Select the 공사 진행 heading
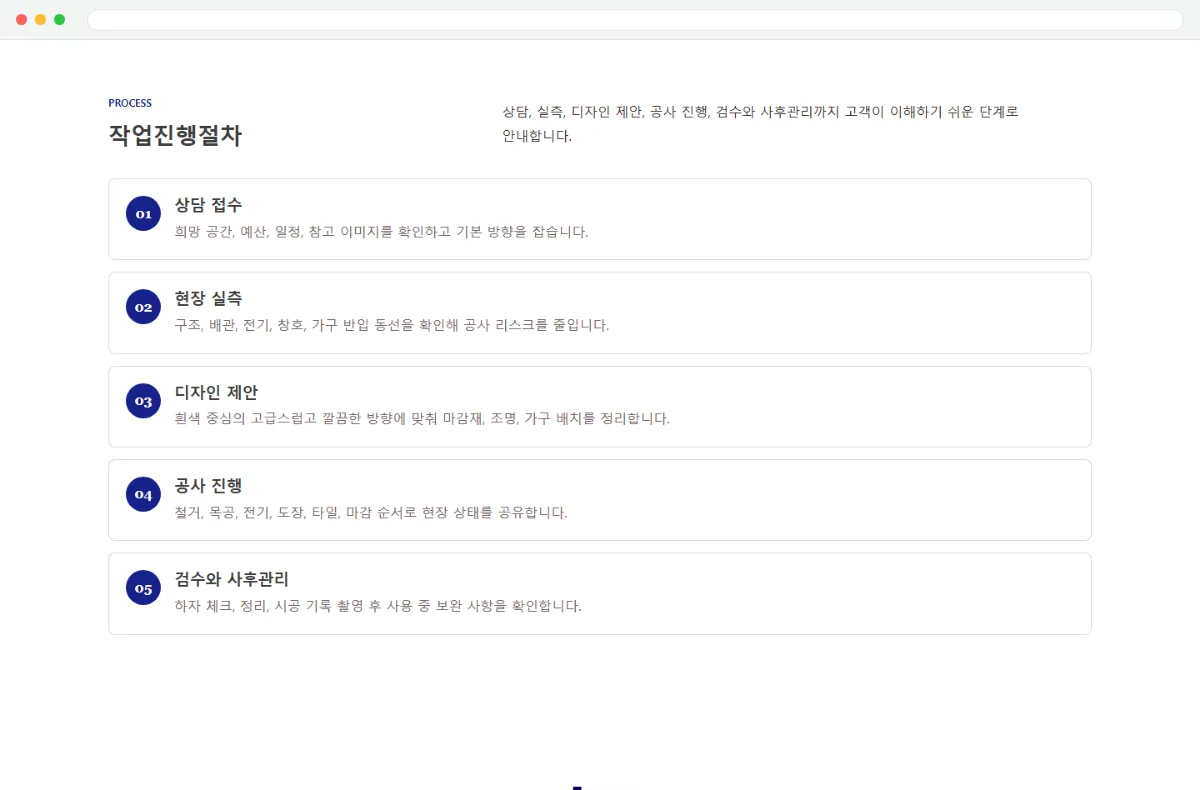The width and height of the screenshot is (1200, 790). (208, 486)
